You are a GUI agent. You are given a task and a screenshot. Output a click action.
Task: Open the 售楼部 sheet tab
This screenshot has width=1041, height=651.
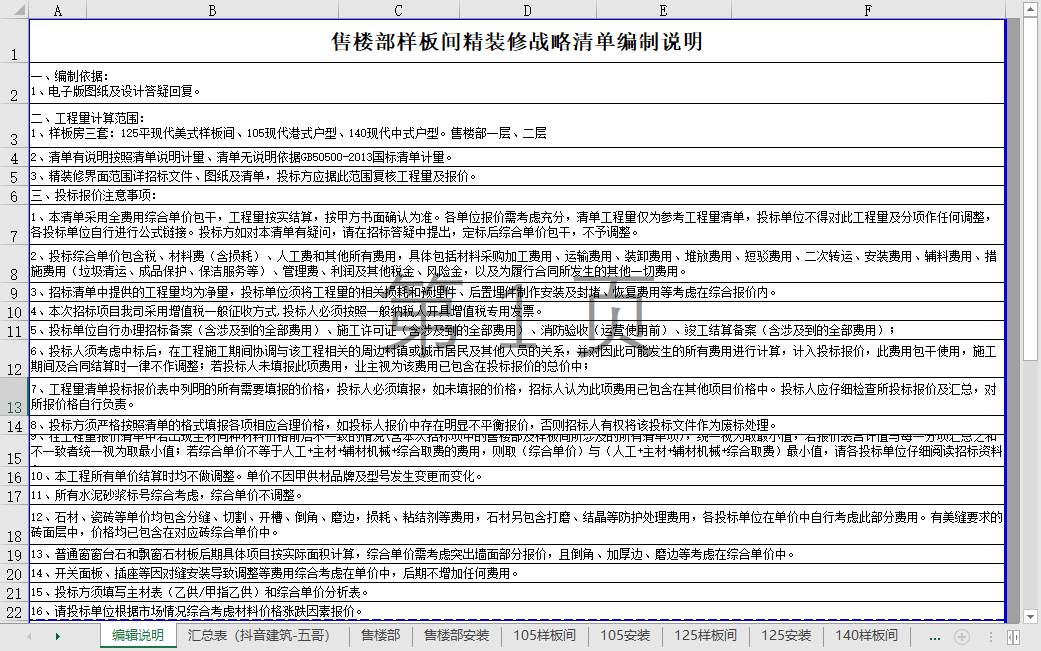coord(380,636)
